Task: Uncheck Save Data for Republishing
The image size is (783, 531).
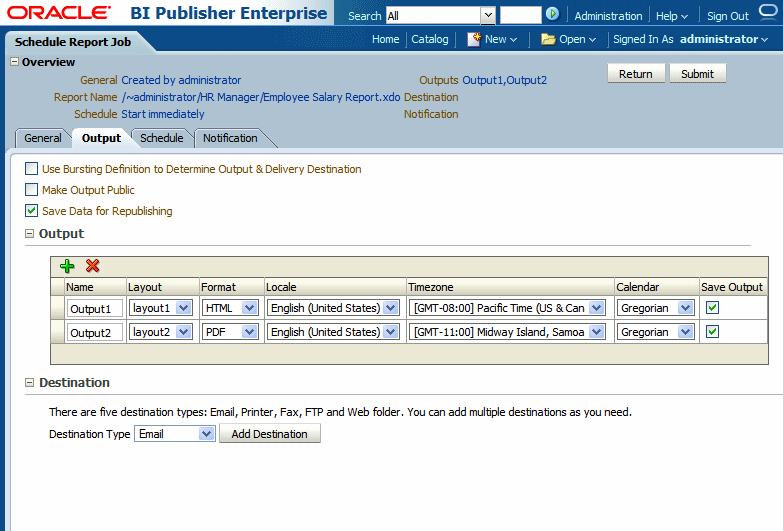Action: [31, 211]
